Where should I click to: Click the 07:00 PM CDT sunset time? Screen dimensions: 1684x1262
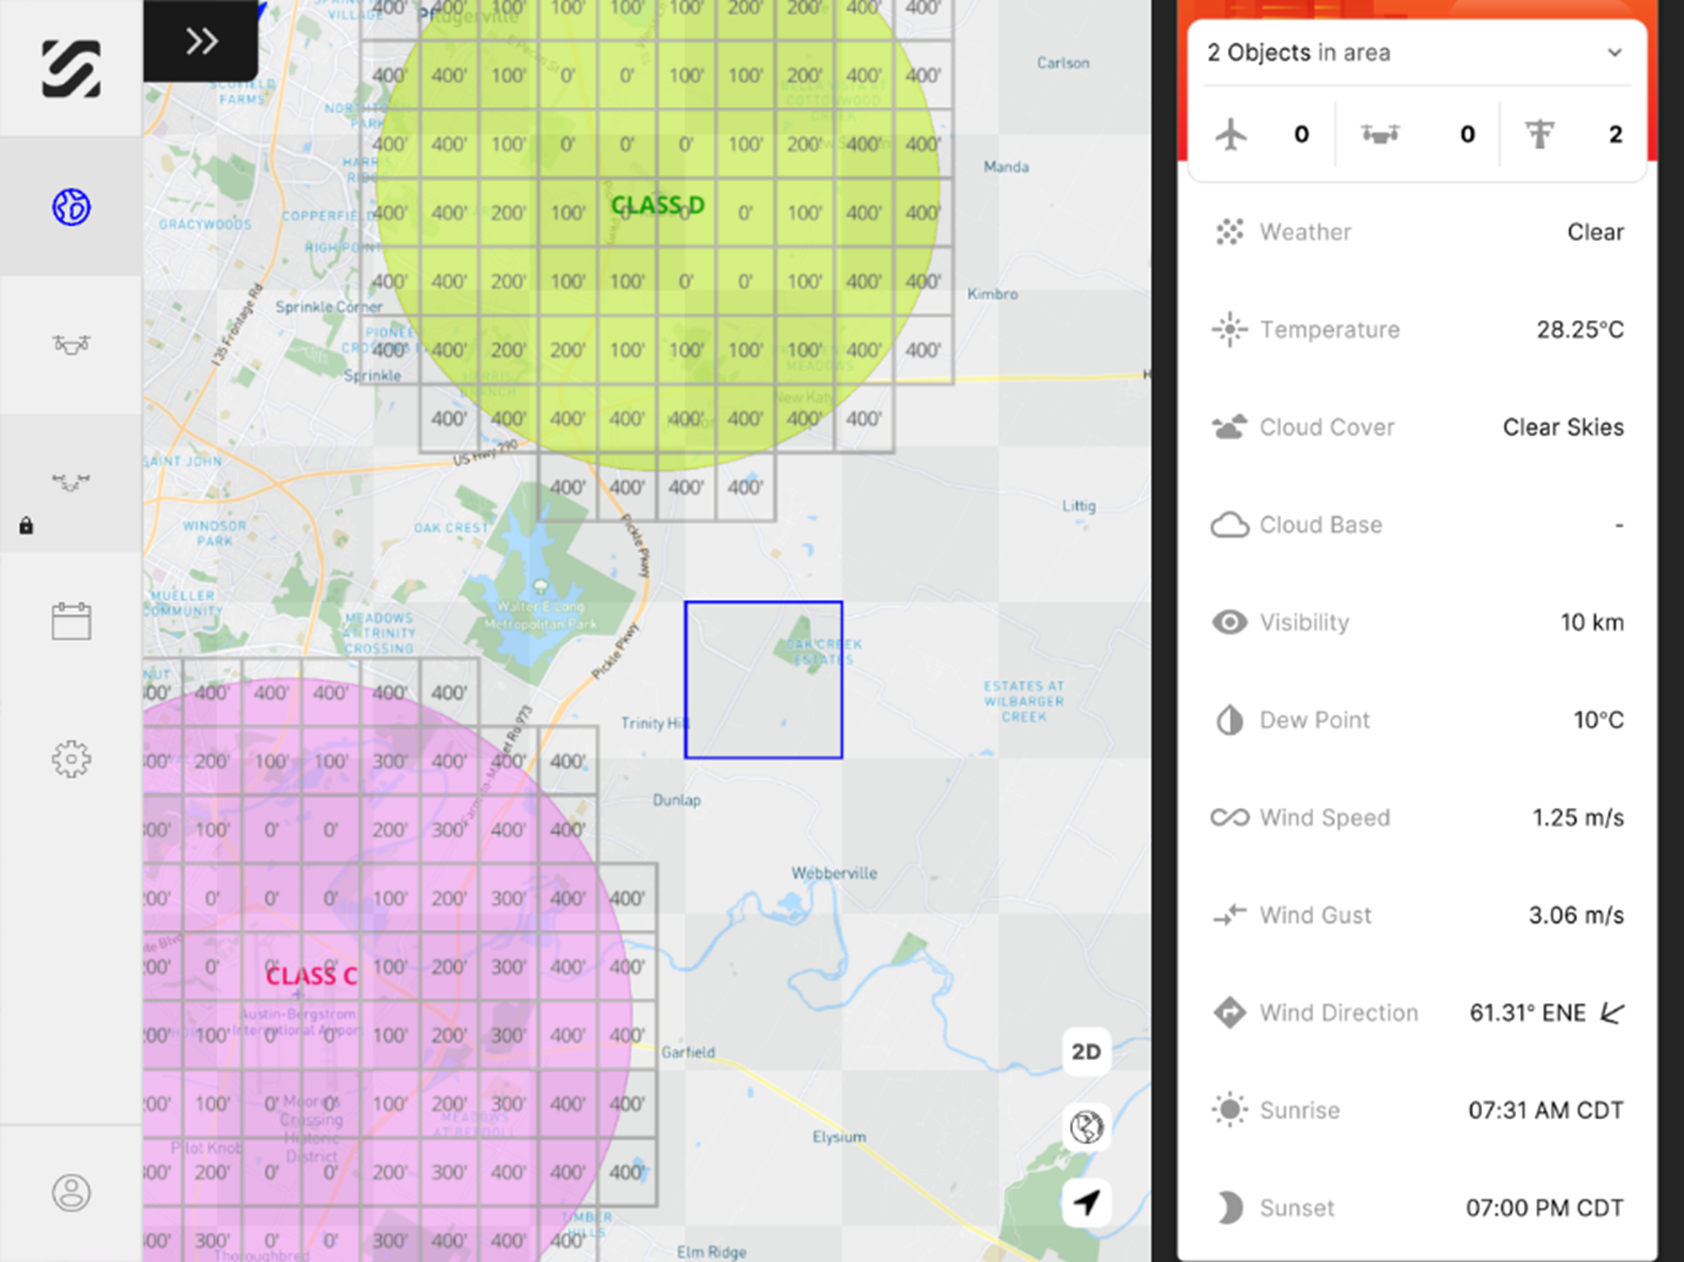tap(1544, 1208)
